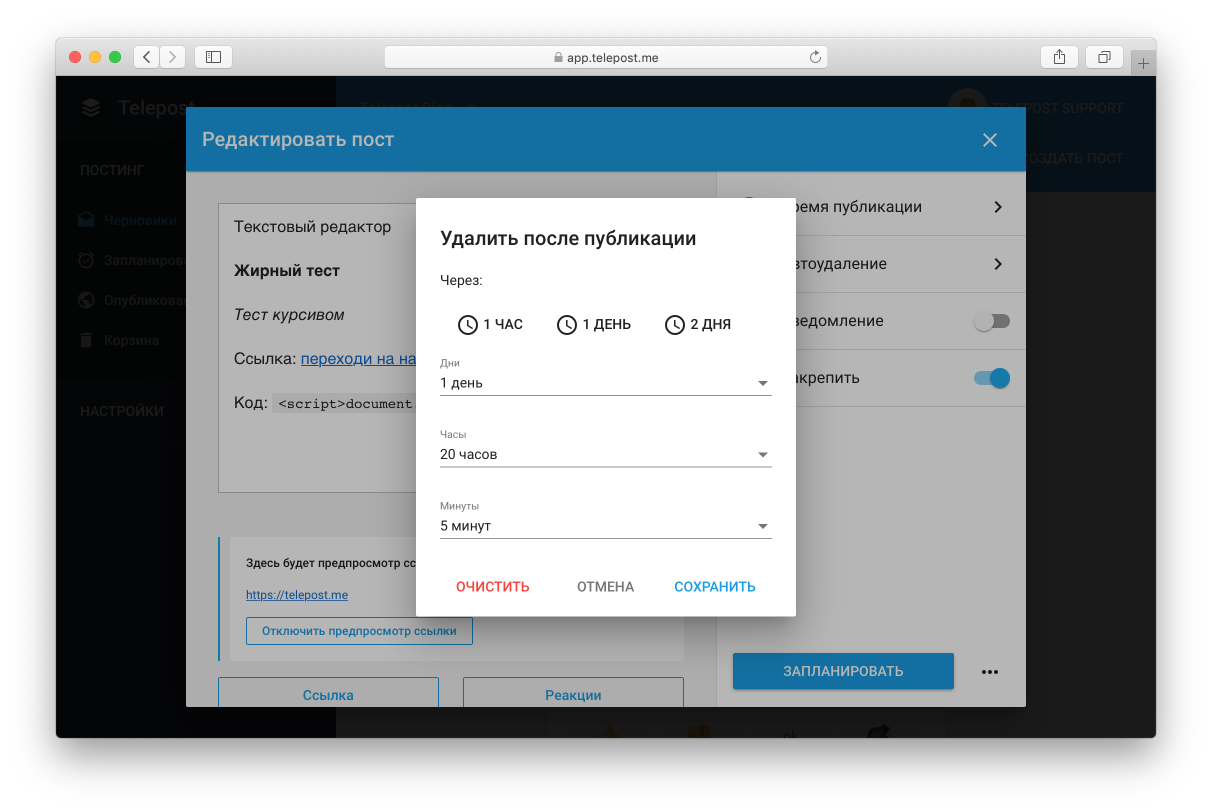Click the ЗАПЛАНИРОВАТЬ button
Screen dimensions: 1212x812
click(843, 671)
